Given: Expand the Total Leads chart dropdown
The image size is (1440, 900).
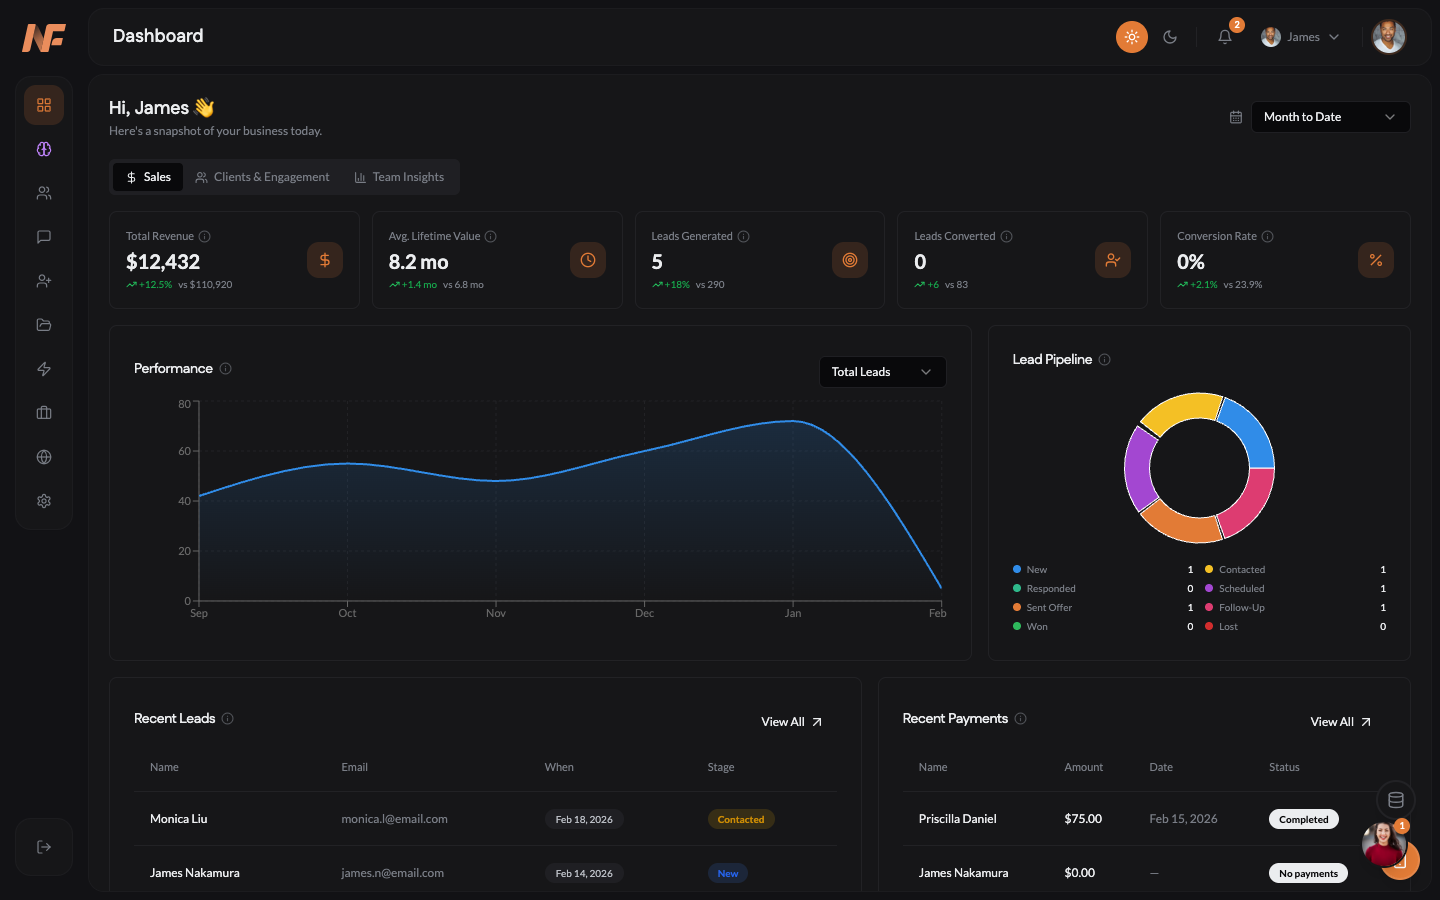Looking at the screenshot, I should 882,371.
